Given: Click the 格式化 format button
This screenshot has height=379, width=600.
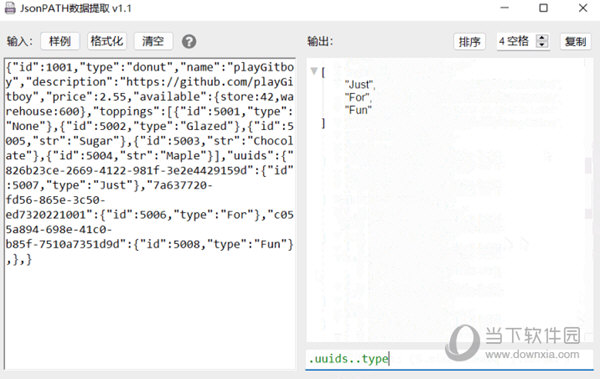Looking at the screenshot, I should 106,41.
